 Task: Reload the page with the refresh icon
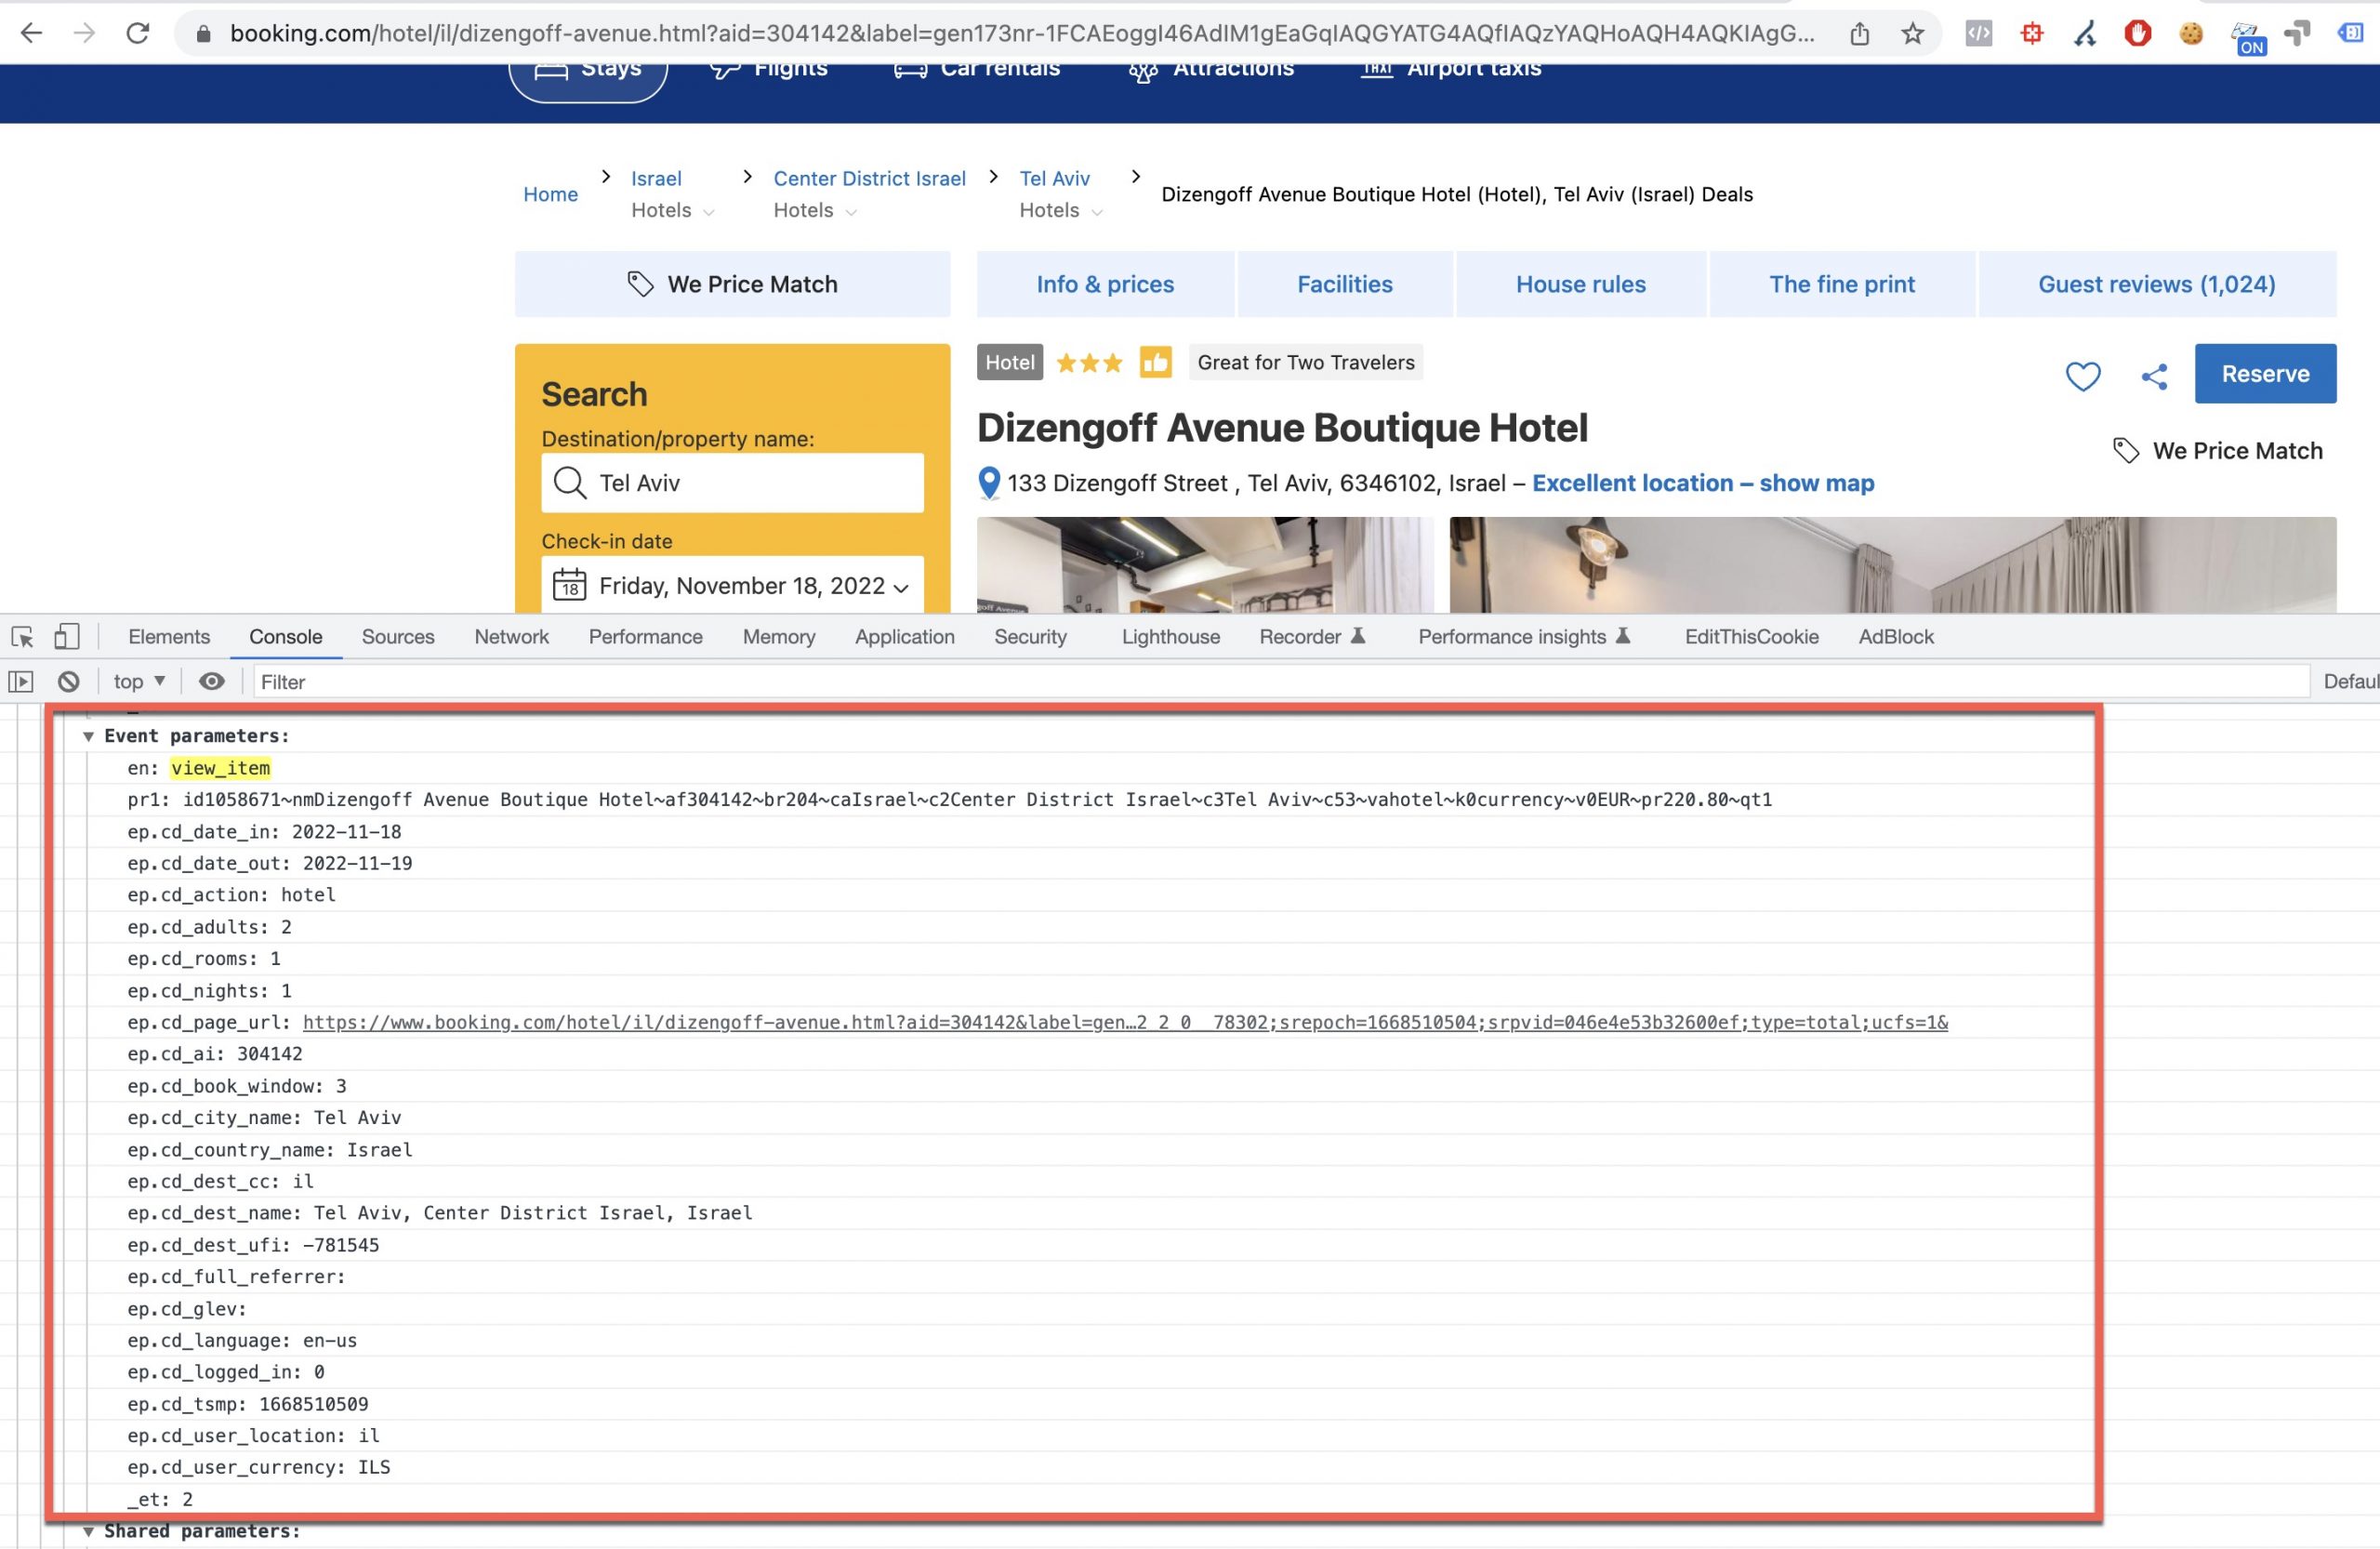pyautogui.click(x=138, y=33)
